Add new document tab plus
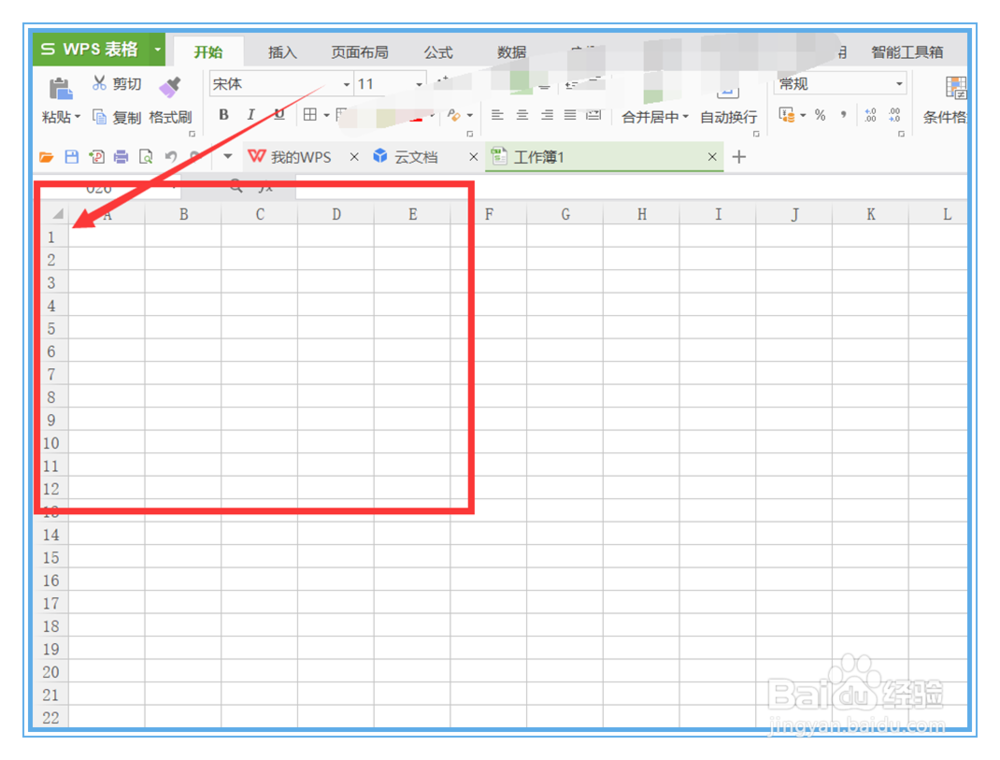Screen dimensions: 1000x760 [739, 157]
